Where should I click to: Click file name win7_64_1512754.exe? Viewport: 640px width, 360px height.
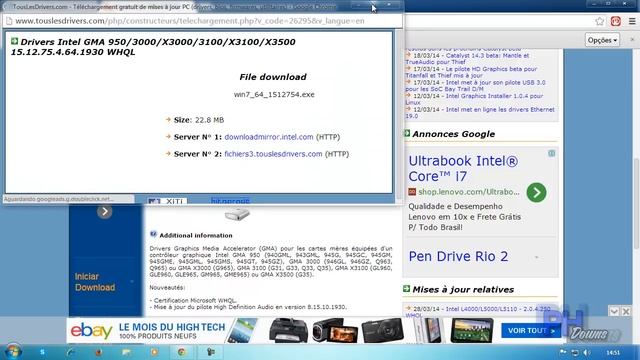point(274,95)
